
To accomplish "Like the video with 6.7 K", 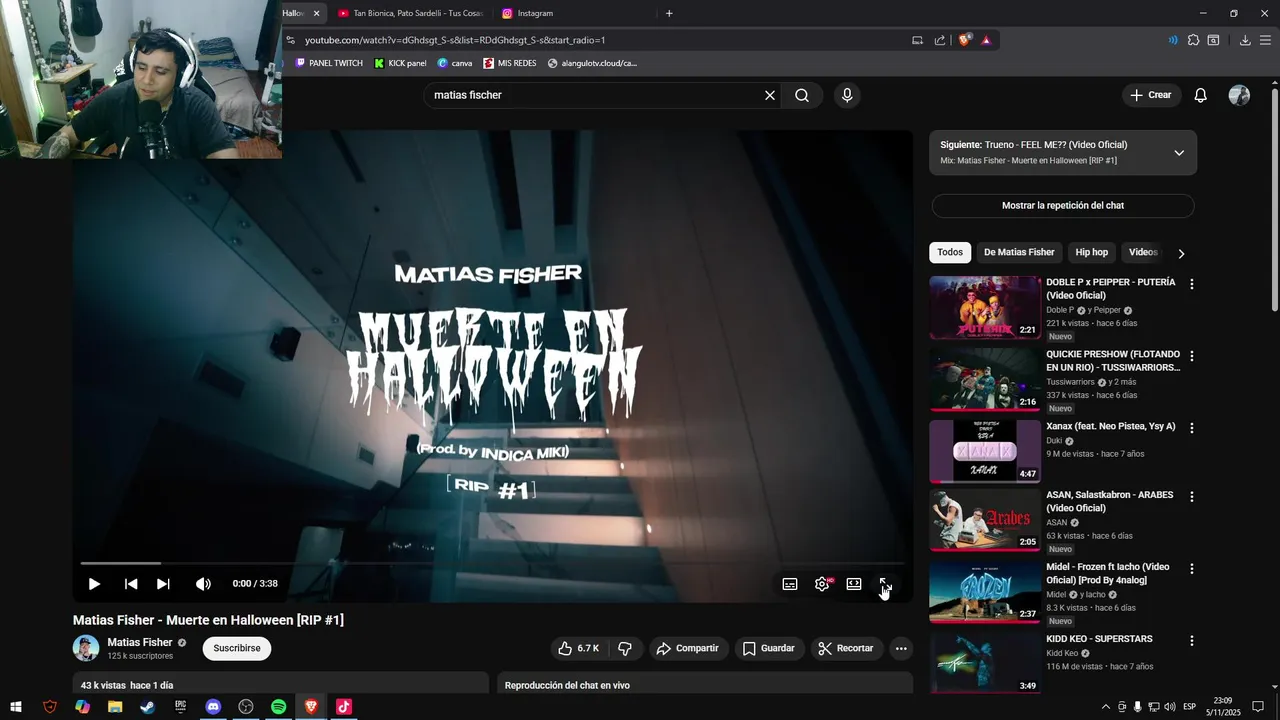I will point(579,648).
